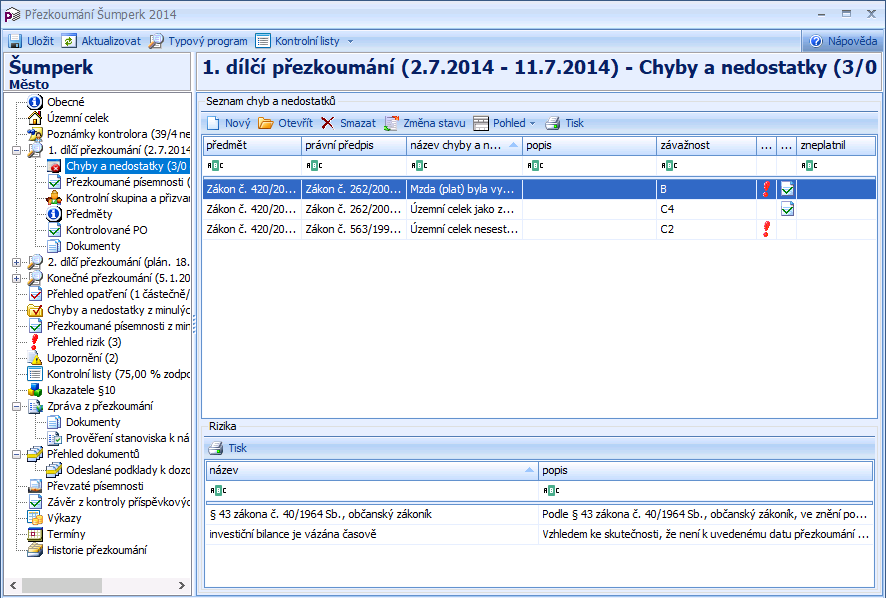Open Prověření stanoviska tree item
The image size is (886, 598).
[127, 438]
